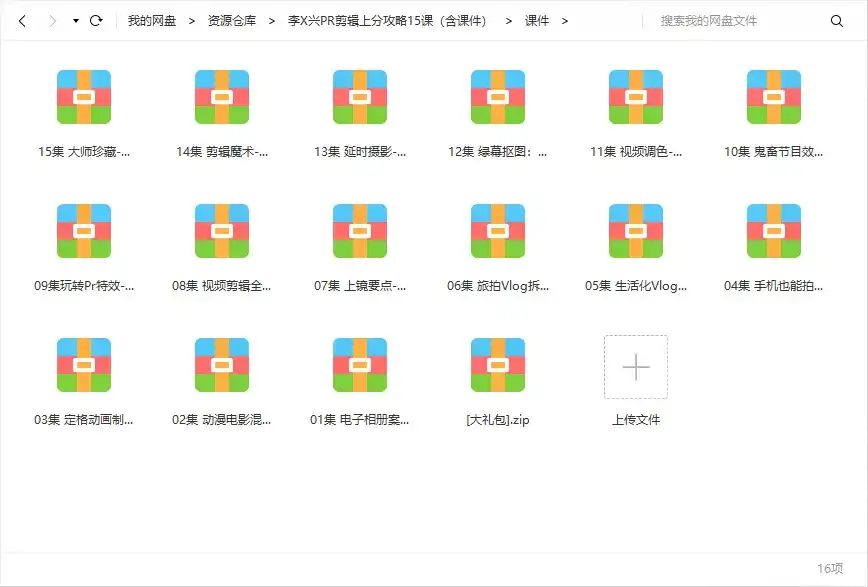Click the chevron after 课件 breadcrumb
The width and height of the screenshot is (868, 587).
click(564, 18)
